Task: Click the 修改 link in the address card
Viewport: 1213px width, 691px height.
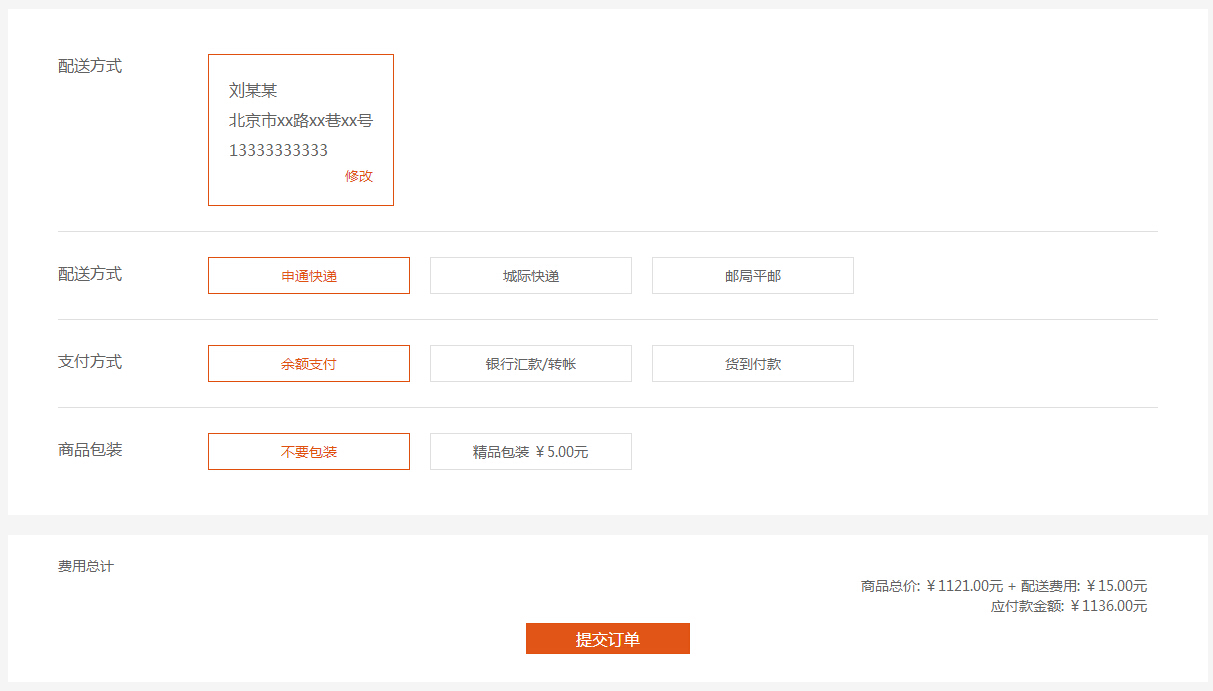Action: tap(359, 176)
